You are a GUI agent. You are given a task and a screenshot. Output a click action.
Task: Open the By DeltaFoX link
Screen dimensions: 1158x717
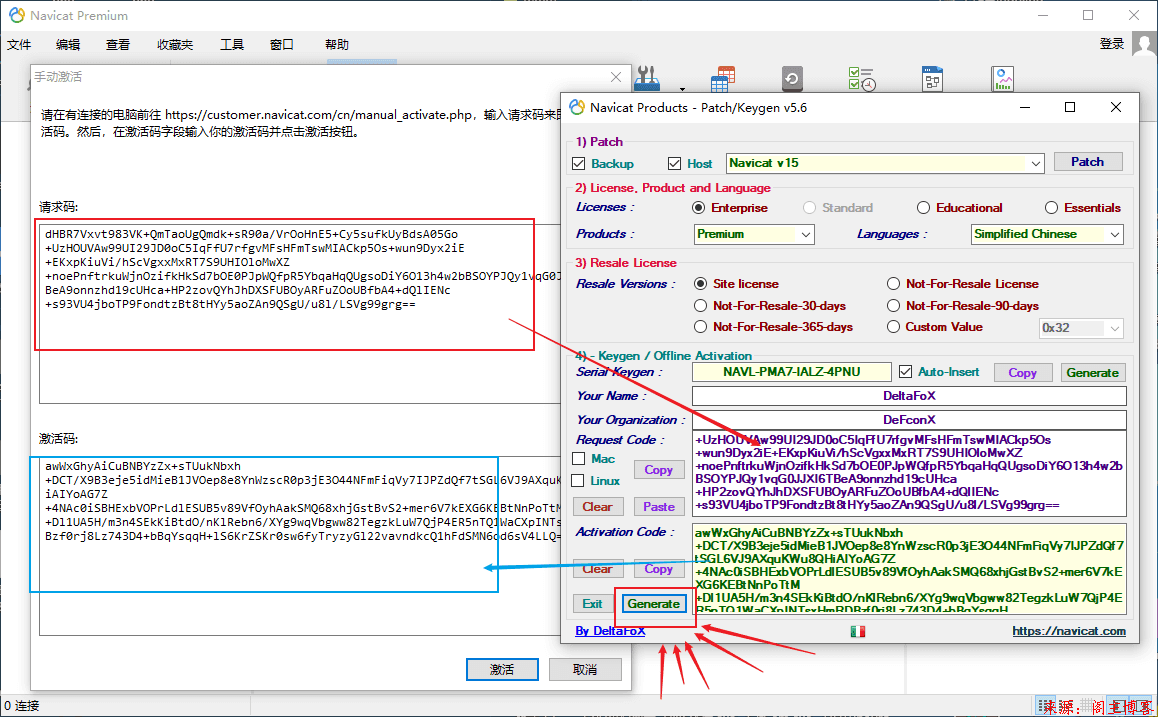pos(610,631)
